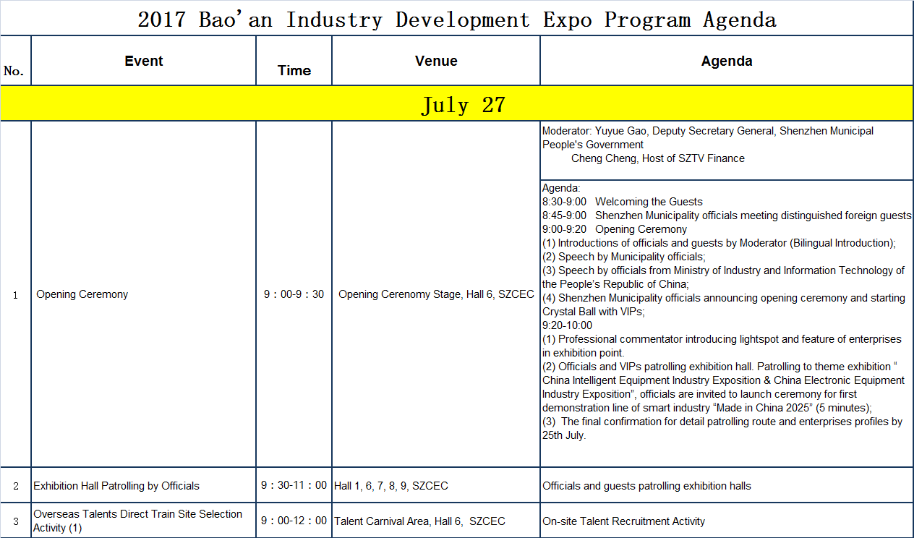Viewport: 915px width, 538px height.
Task: Click 'Opening Cerenomy Stage, Hall 6, SZCEC' venue cell
Action: tap(436, 294)
